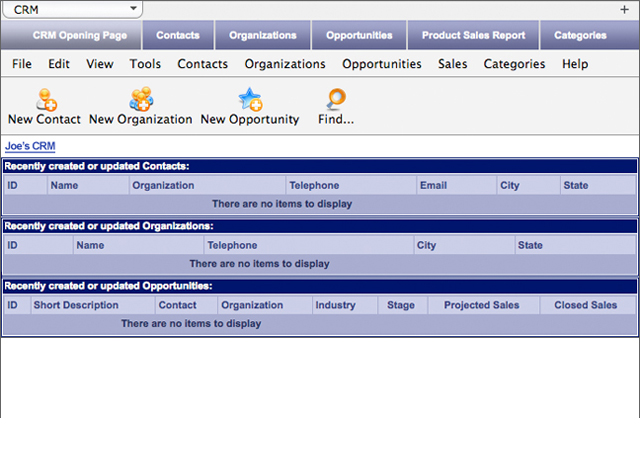Switch to the Opportunities tab
This screenshot has width=640, height=468.
coord(359,35)
